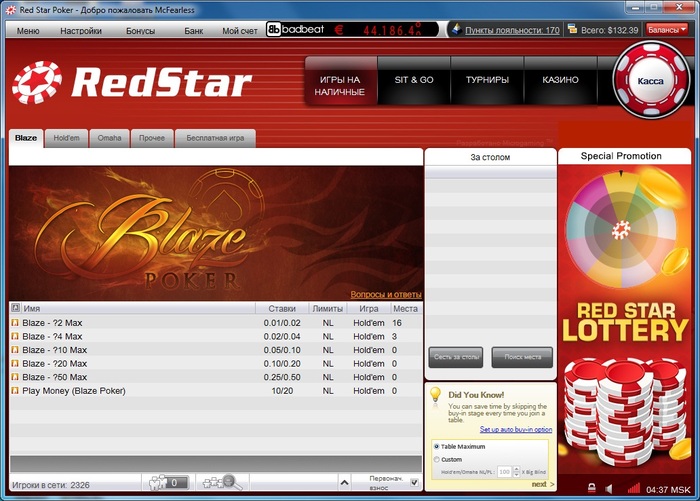The image size is (700, 501).
Task: Open the find player magnifier icon
Action: (222, 482)
